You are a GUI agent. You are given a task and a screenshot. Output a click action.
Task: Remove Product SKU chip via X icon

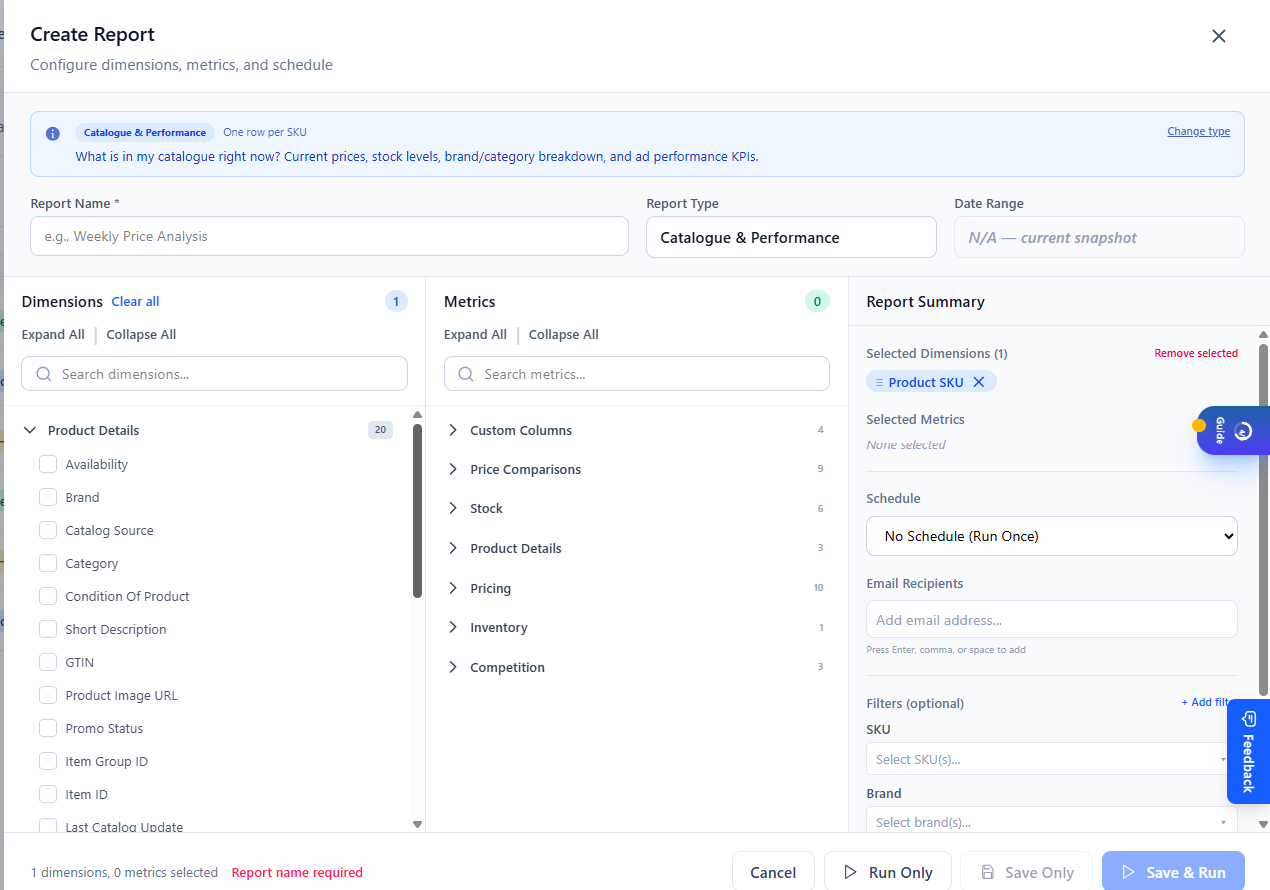click(979, 382)
